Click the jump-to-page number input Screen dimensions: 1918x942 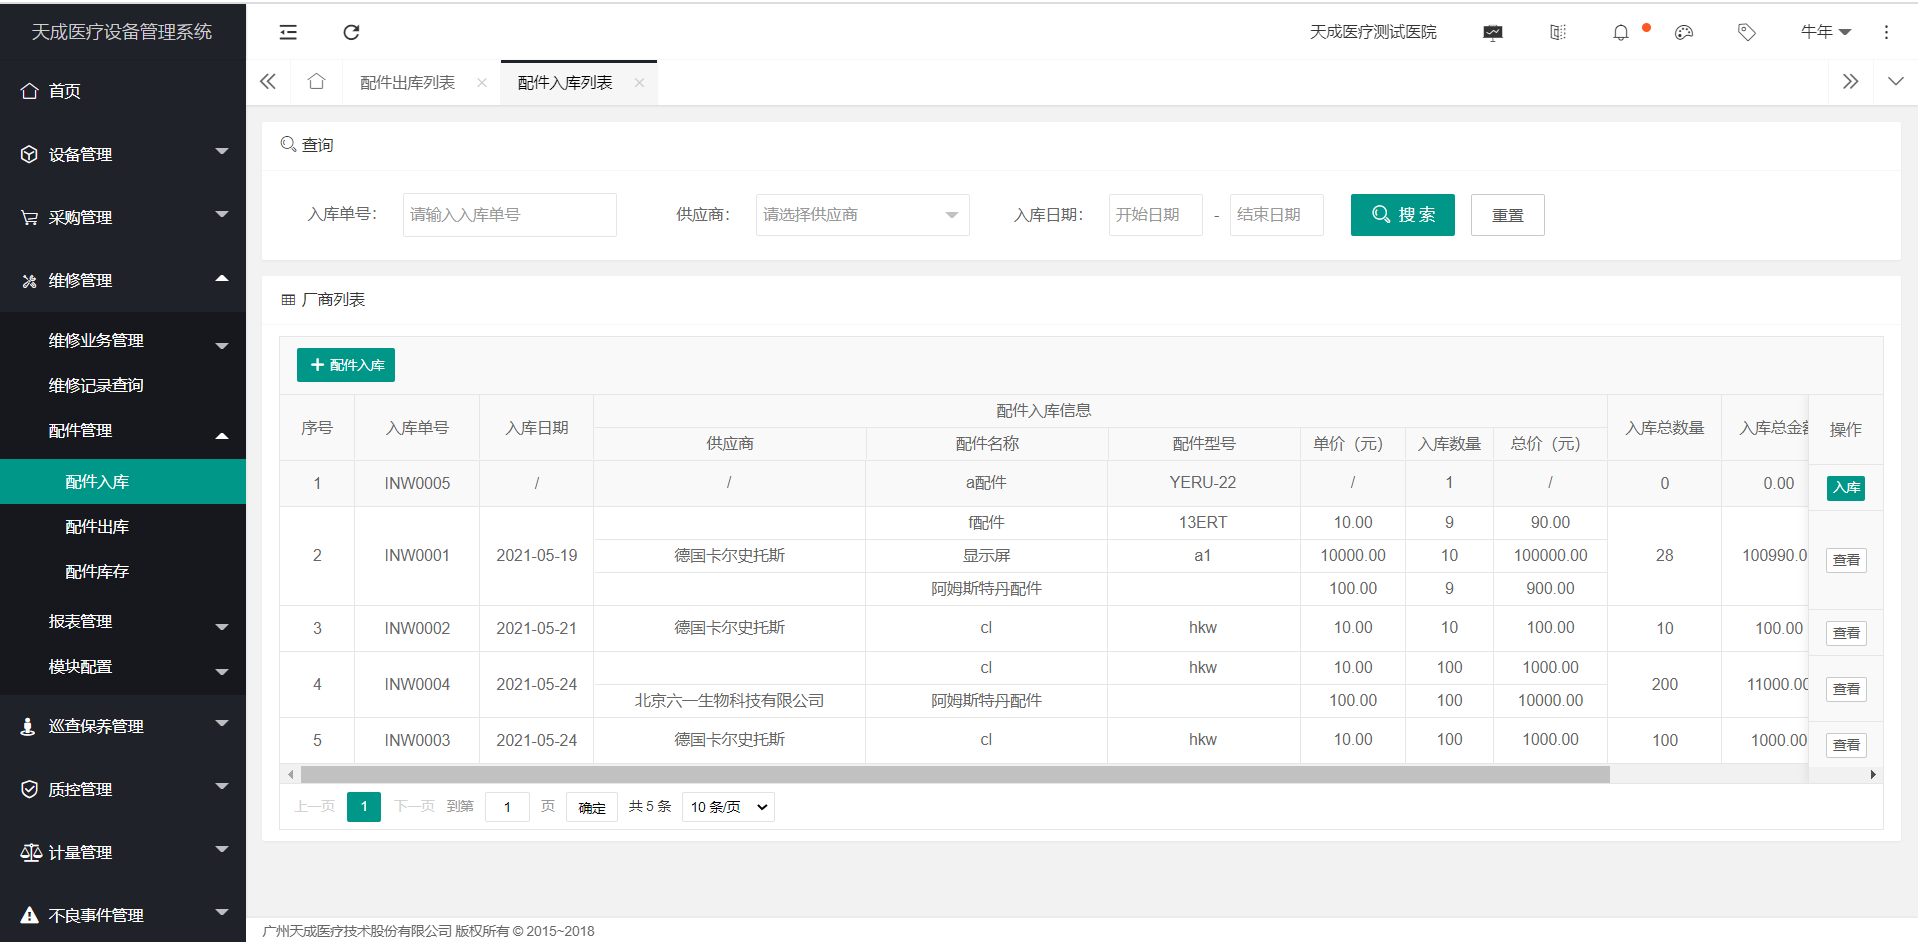click(507, 807)
